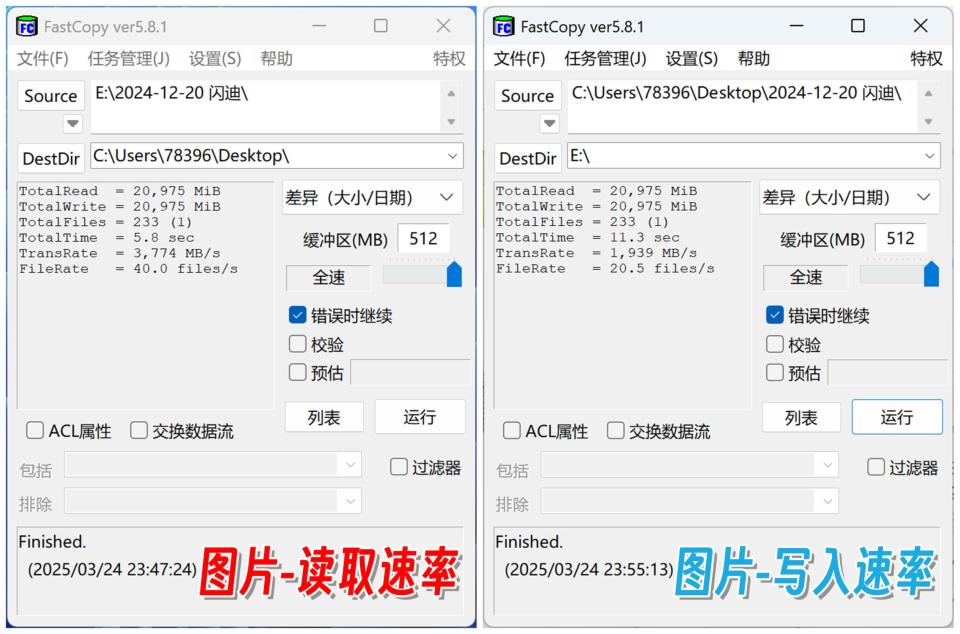Click 列表 button in left window
The height and width of the screenshot is (634, 960).
pyautogui.click(x=324, y=417)
